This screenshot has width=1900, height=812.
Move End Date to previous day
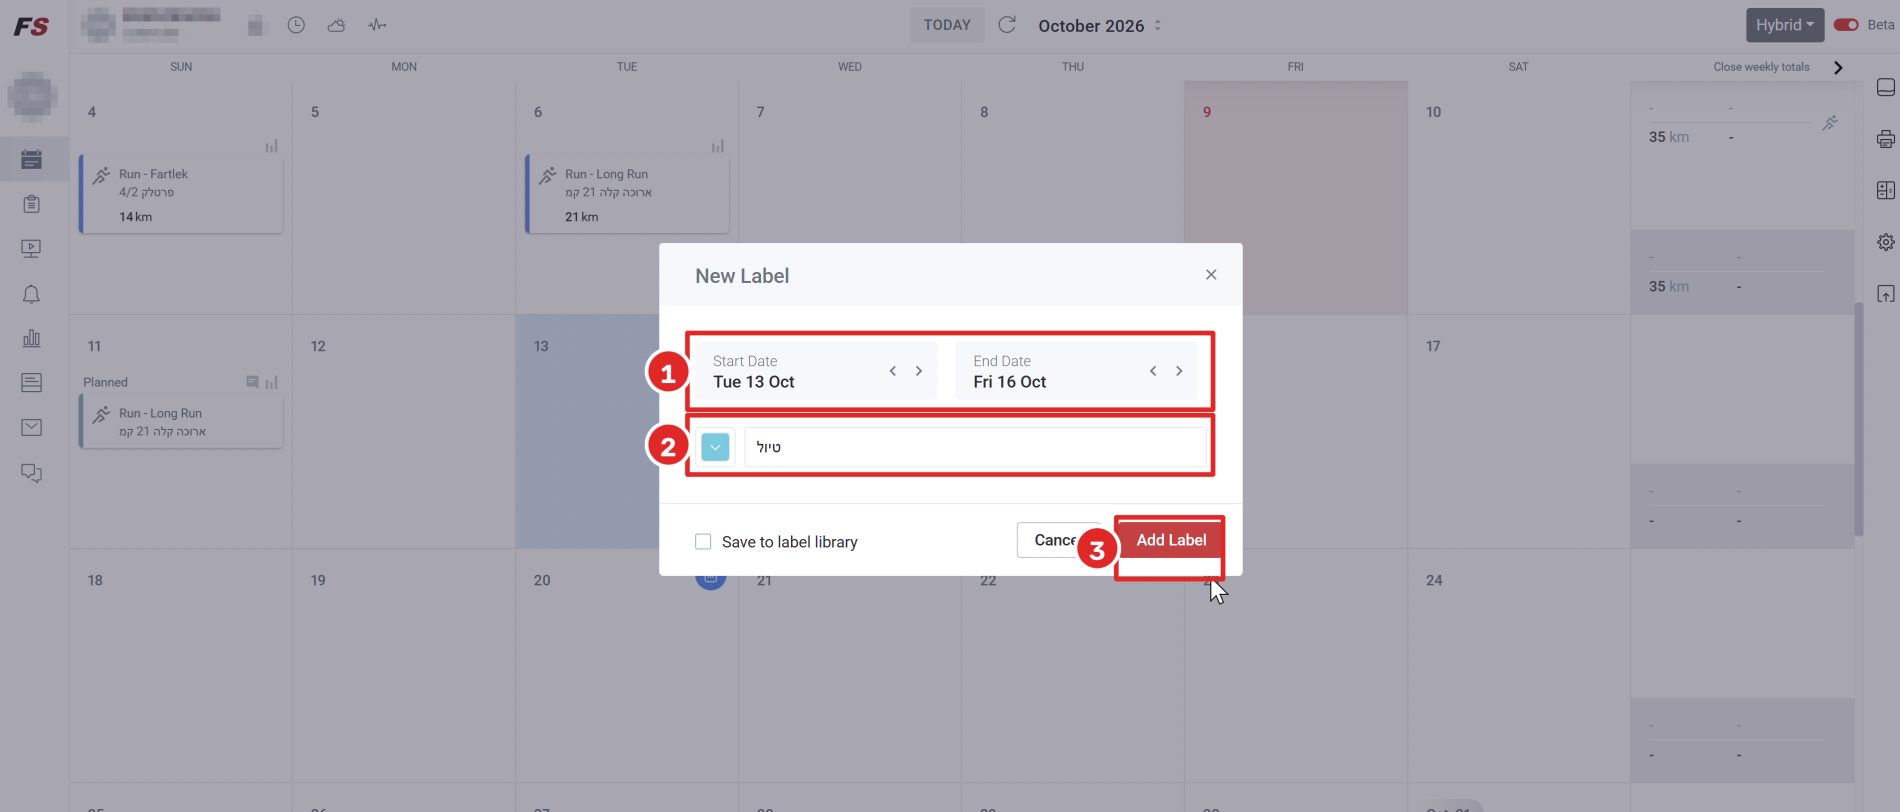click(x=1153, y=371)
